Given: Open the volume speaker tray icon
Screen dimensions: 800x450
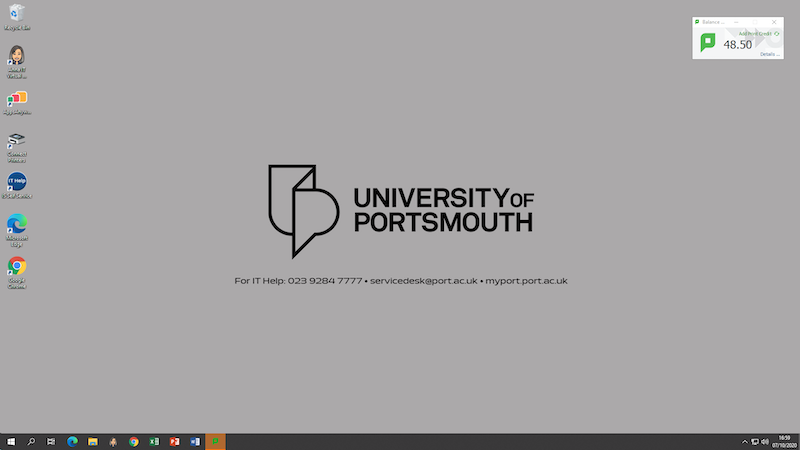Looking at the screenshot, I should (x=765, y=442).
